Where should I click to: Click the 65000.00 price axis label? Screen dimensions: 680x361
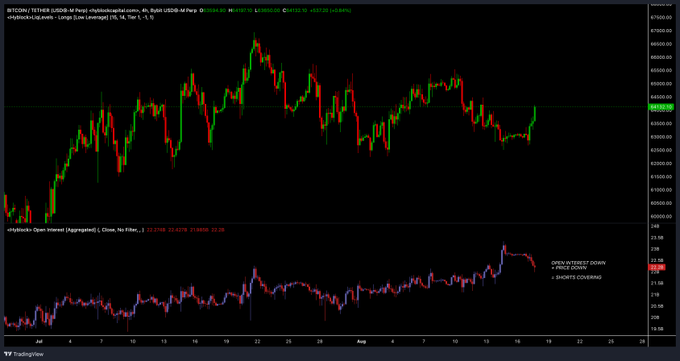tap(660, 84)
